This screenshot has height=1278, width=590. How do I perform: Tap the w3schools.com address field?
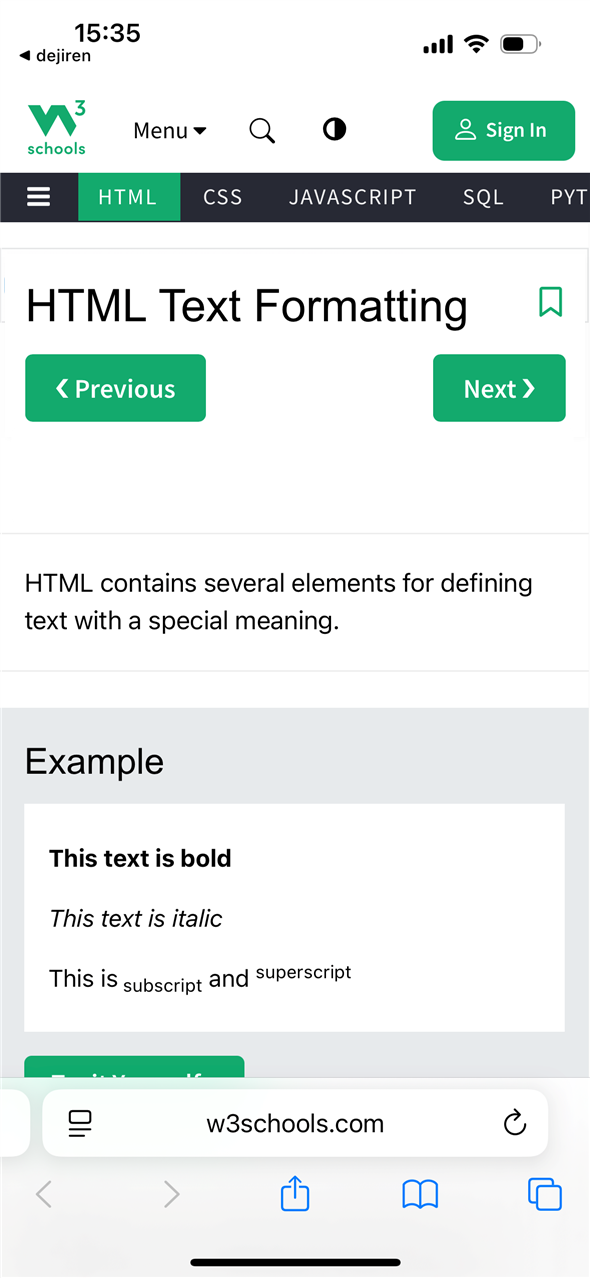tap(295, 1123)
